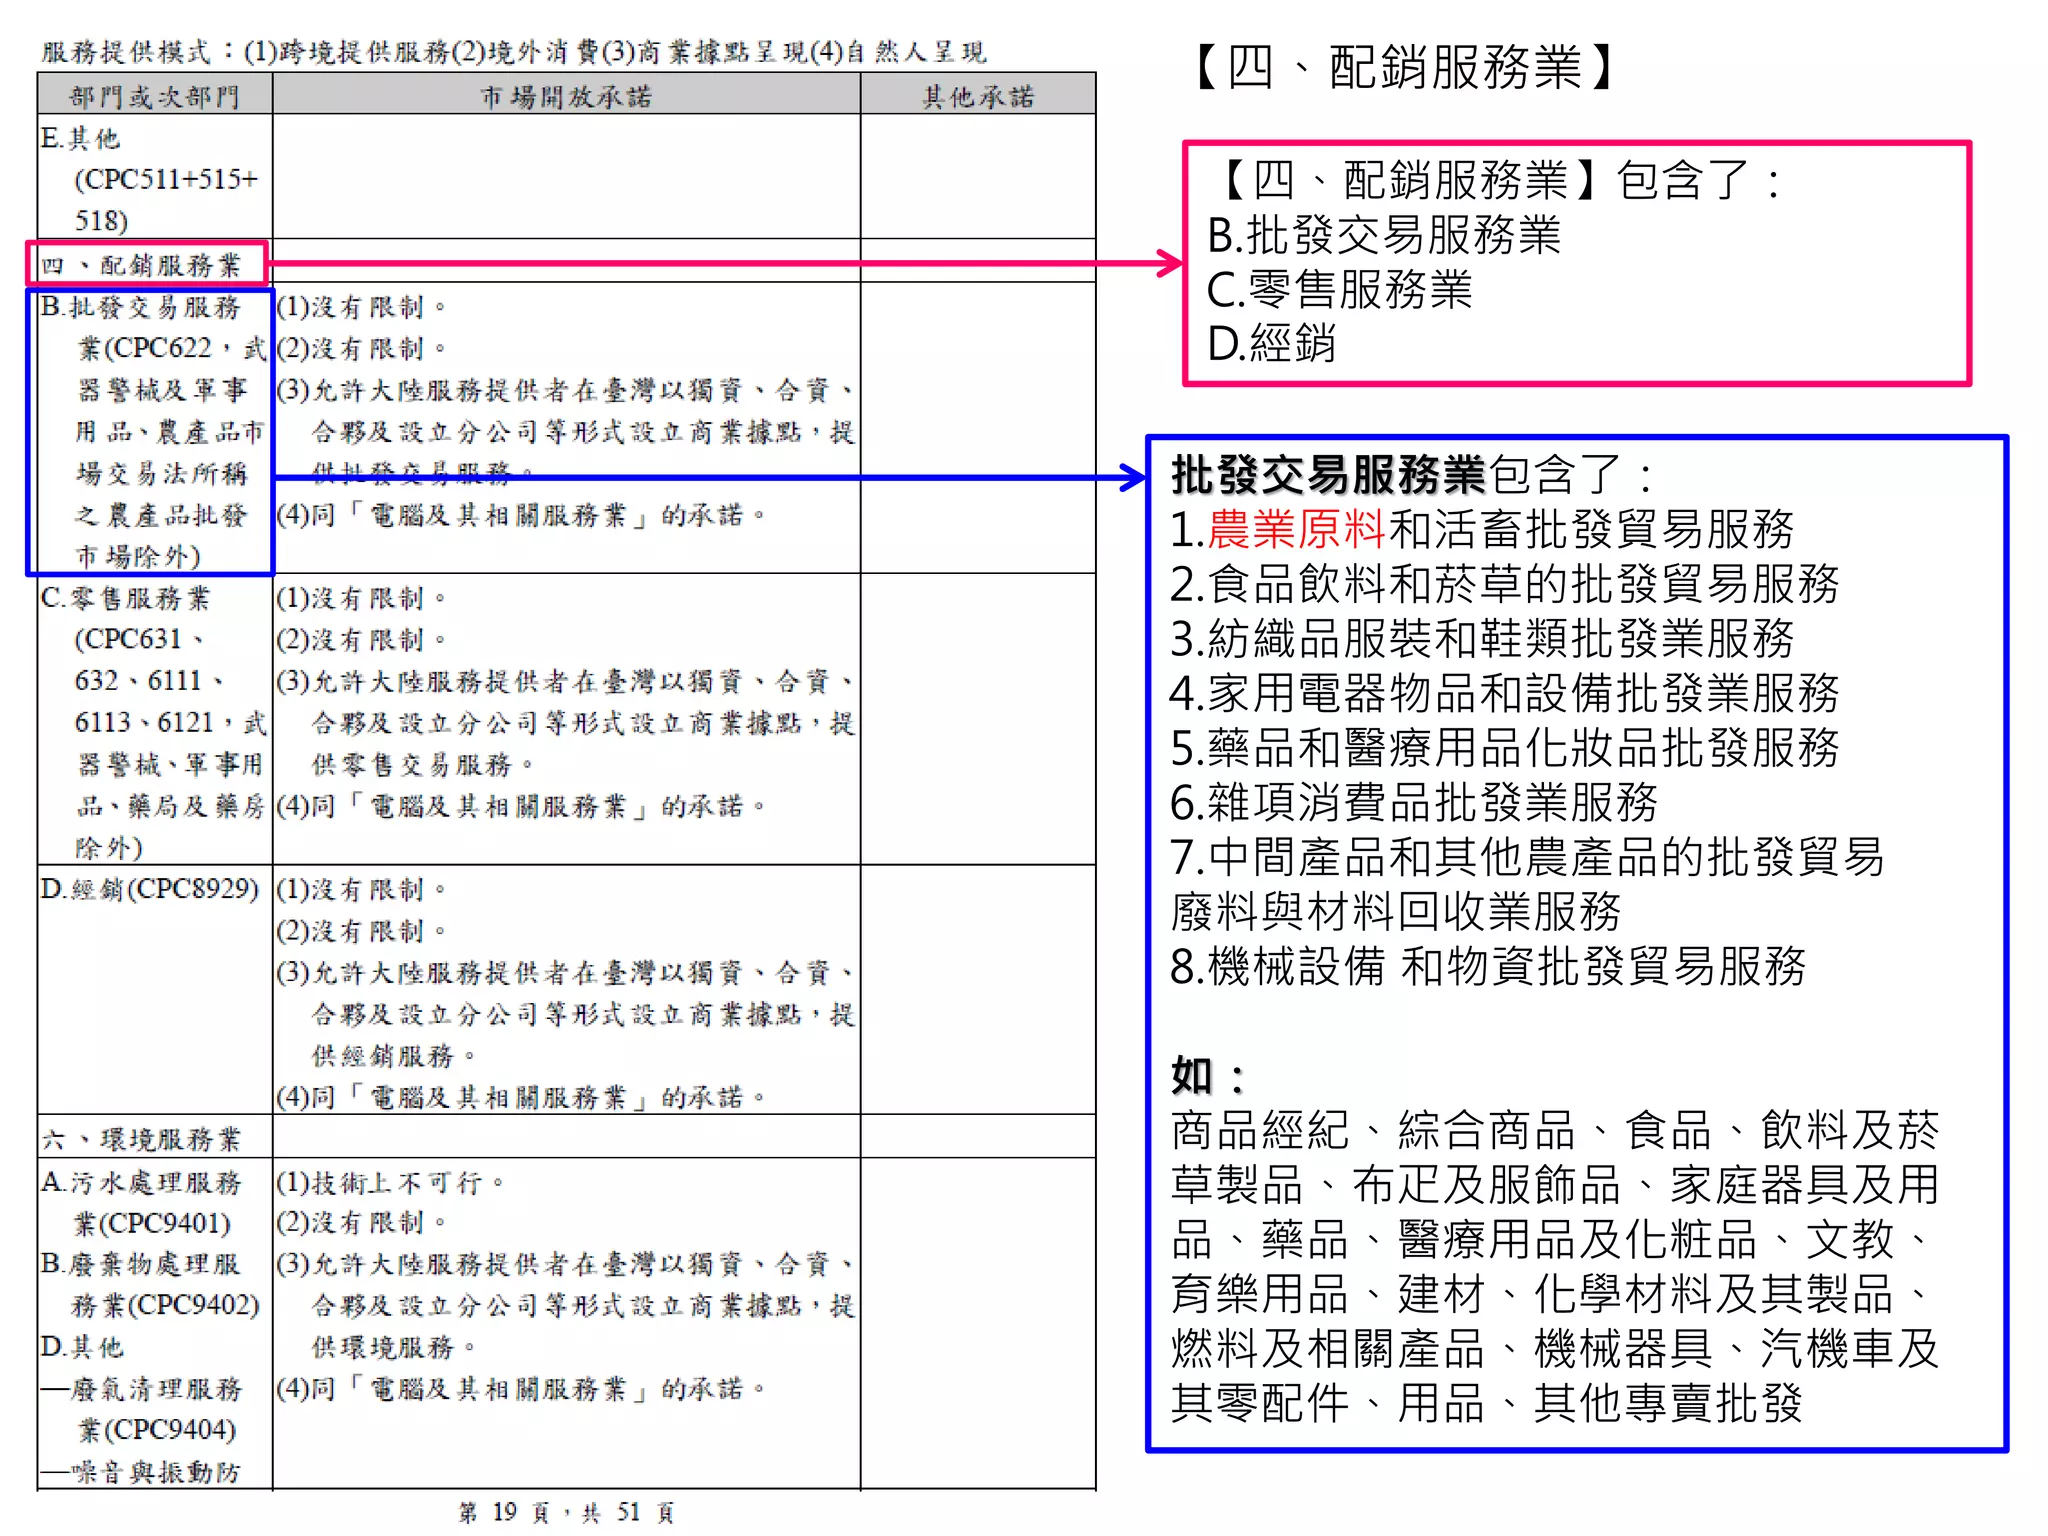Click table cell —噪音與振動防
Viewport: 2048px width, 1536px height.
coord(141,1471)
